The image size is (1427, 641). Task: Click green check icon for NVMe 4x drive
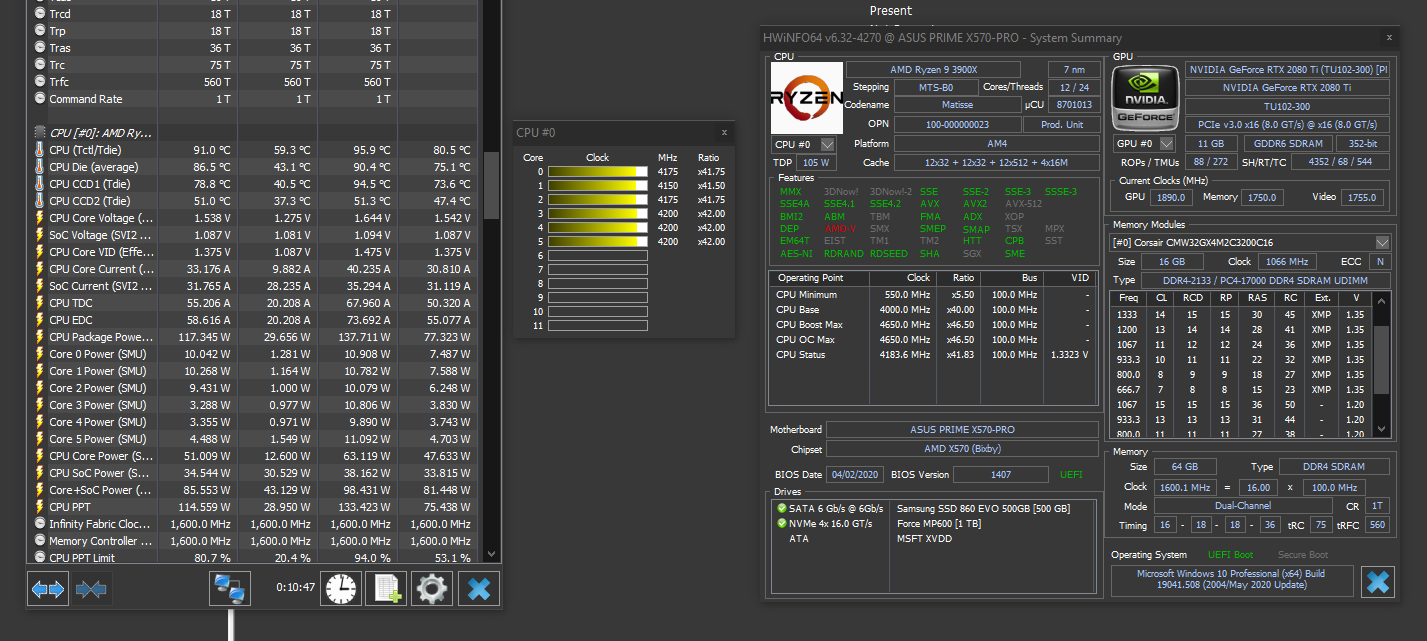pos(782,524)
